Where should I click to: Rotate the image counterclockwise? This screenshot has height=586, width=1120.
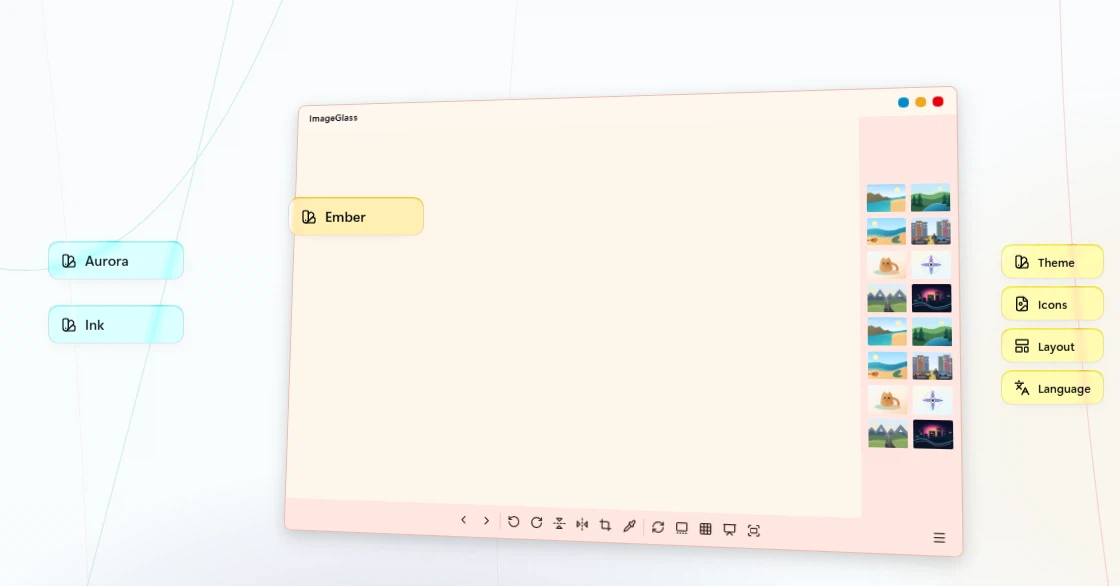click(x=514, y=522)
